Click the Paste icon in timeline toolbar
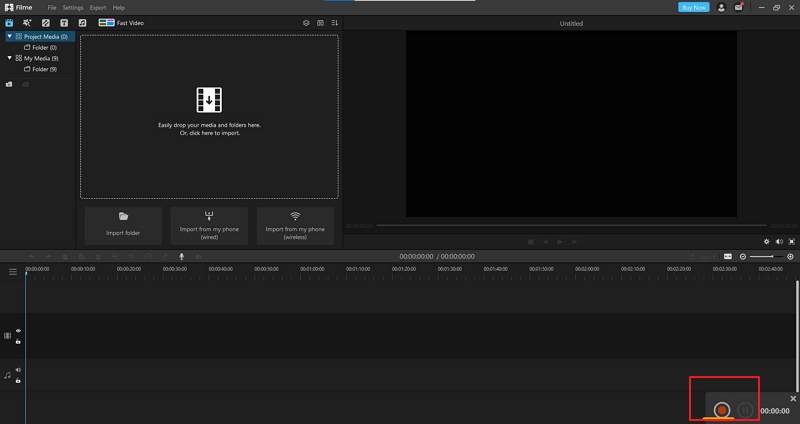This screenshot has height=424, width=800. (82, 257)
